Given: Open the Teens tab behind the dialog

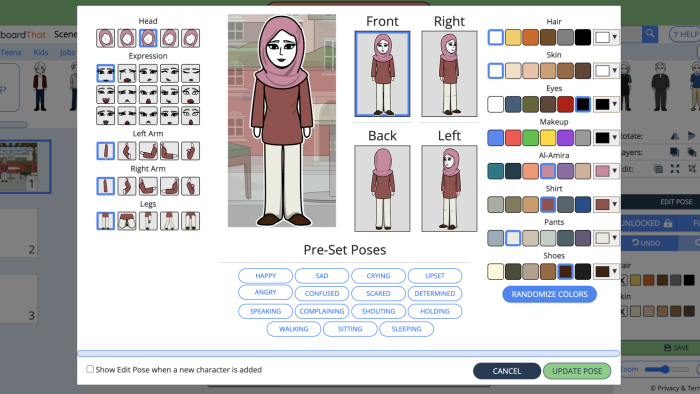Looking at the screenshot, I should click(x=11, y=52).
